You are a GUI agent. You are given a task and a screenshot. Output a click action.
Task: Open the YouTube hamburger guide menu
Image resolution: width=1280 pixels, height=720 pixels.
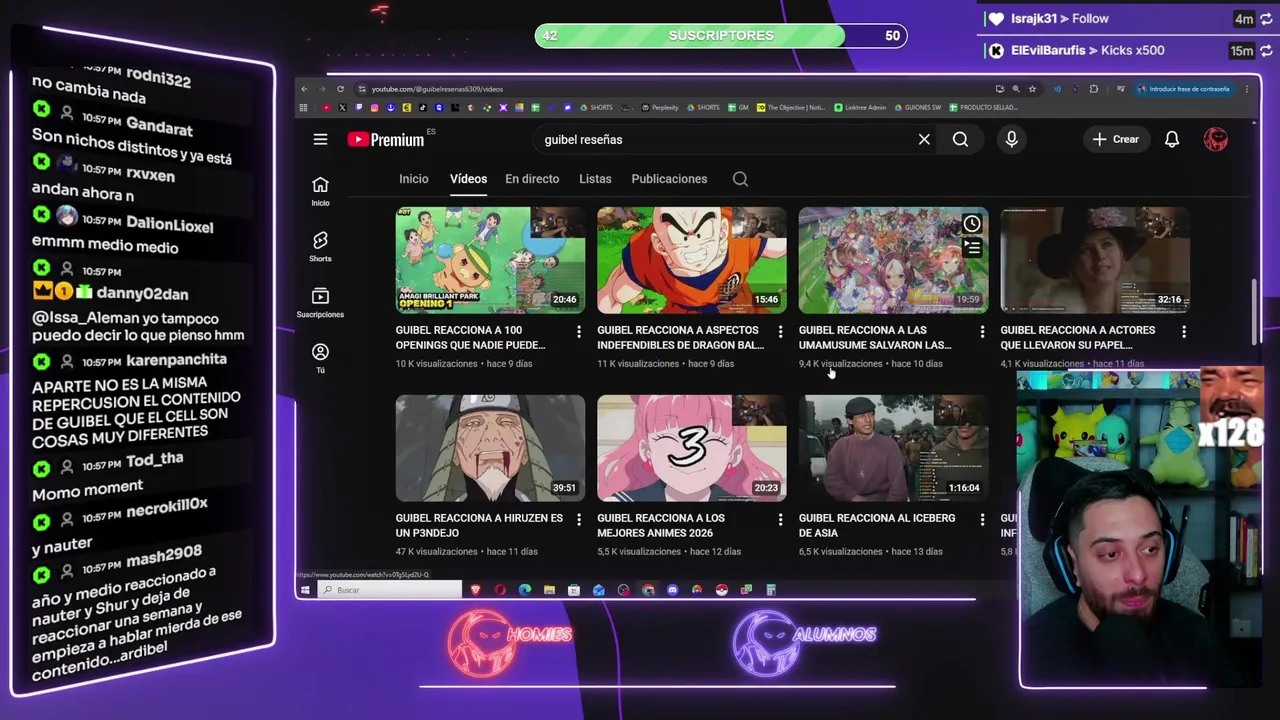[320, 139]
